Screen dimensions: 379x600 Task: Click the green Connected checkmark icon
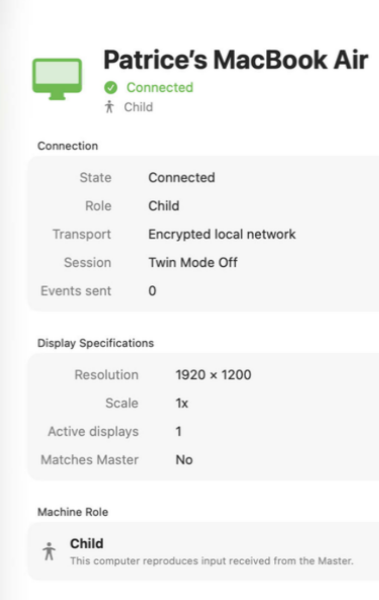111,88
